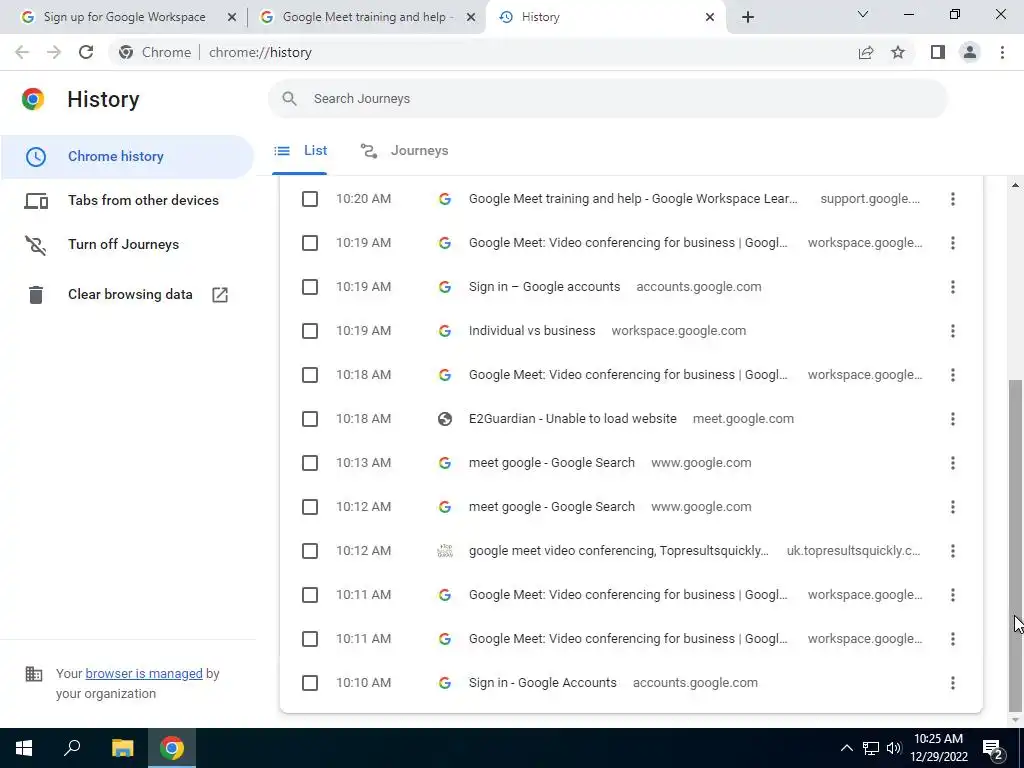Click the building icon beside managed browser notice
The width and height of the screenshot is (1024, 768).
tap(34, 673)
